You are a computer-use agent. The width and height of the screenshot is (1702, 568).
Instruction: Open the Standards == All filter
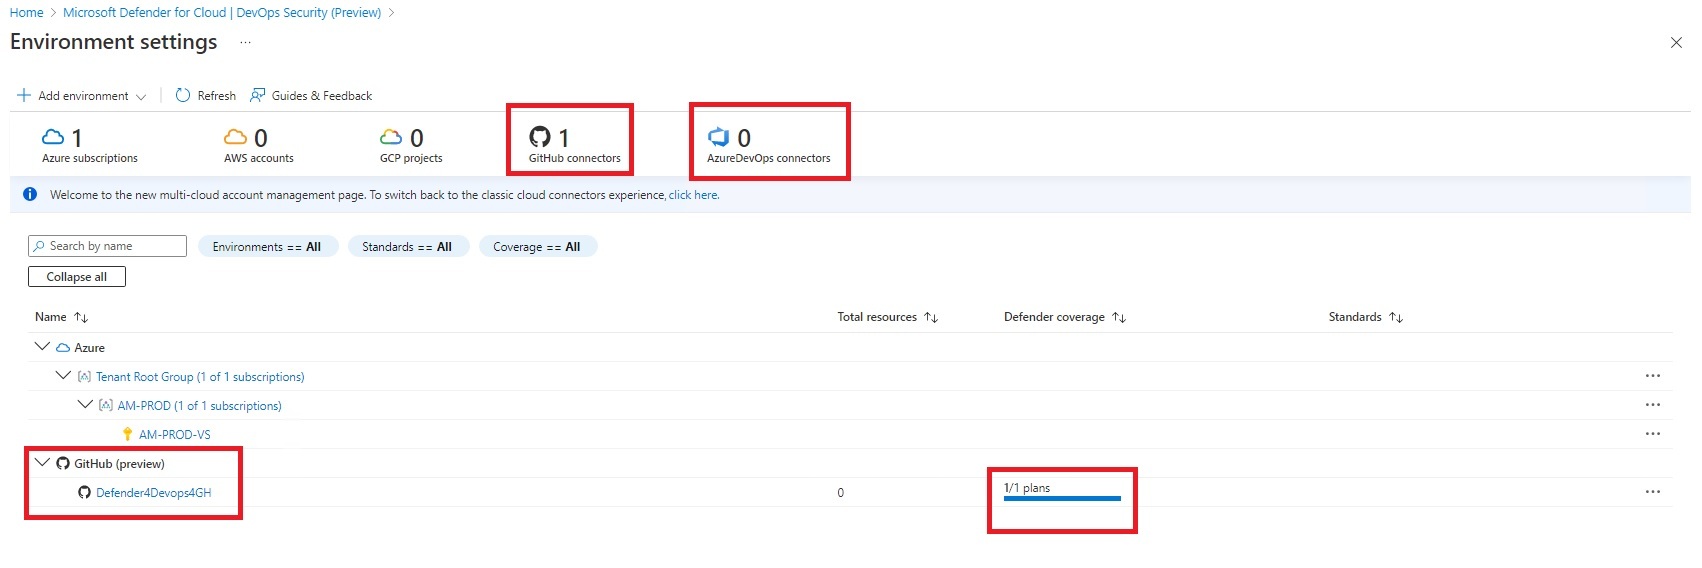407,247
